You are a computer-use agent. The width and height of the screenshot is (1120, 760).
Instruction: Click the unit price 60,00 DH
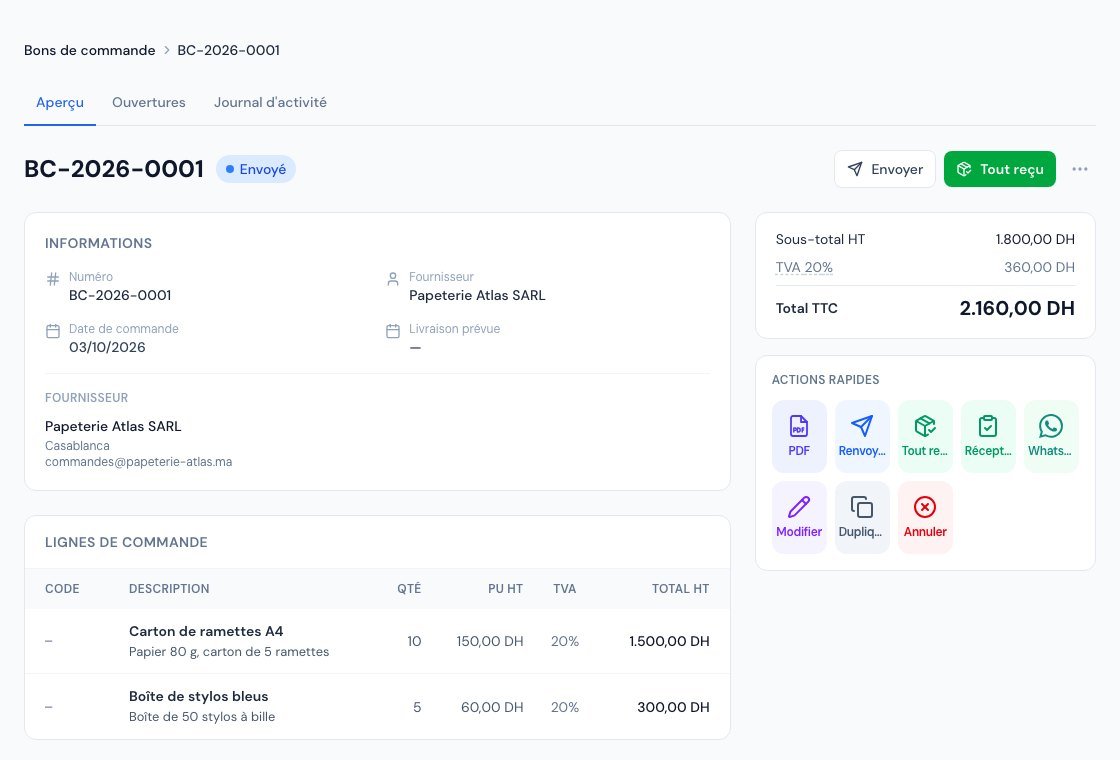click(x=492, y=707)
